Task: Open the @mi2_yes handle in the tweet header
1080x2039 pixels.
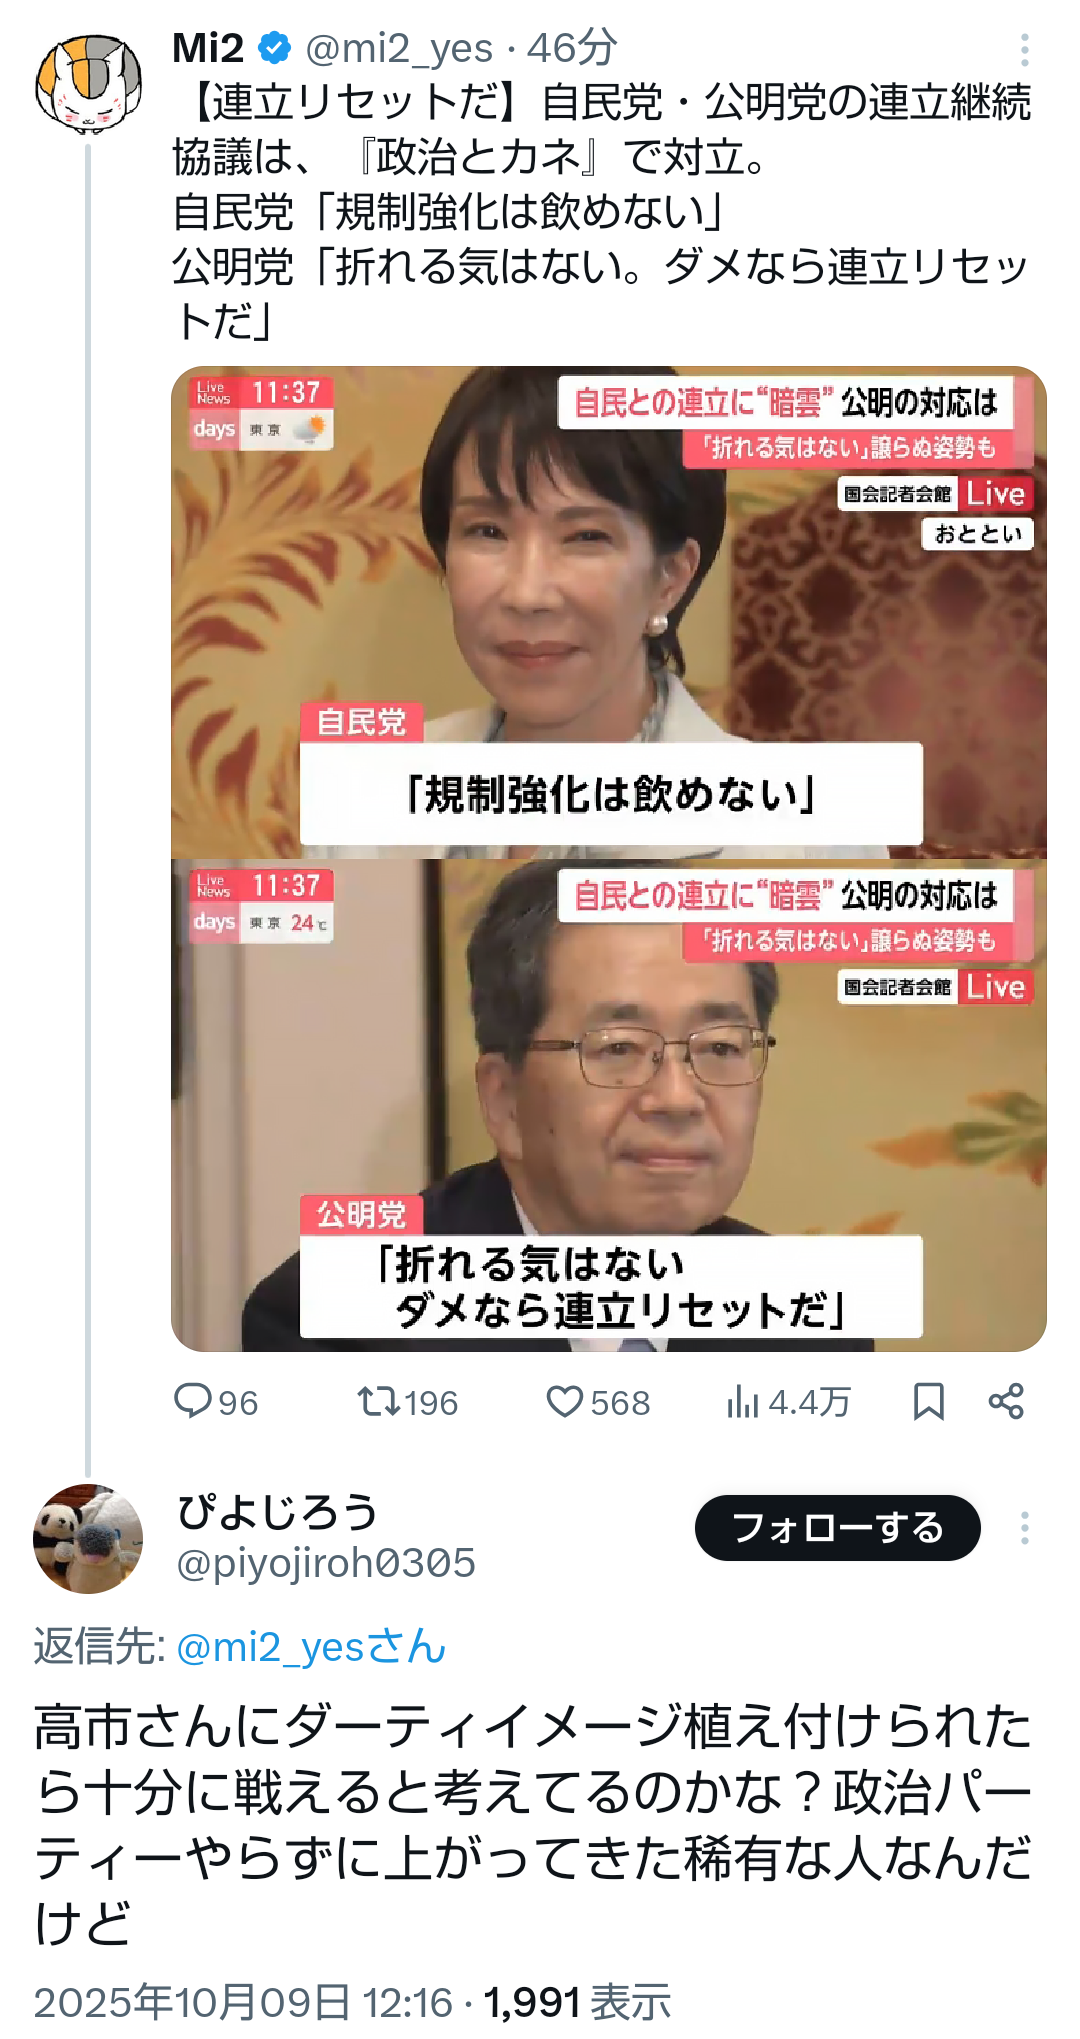Action: 399,48
